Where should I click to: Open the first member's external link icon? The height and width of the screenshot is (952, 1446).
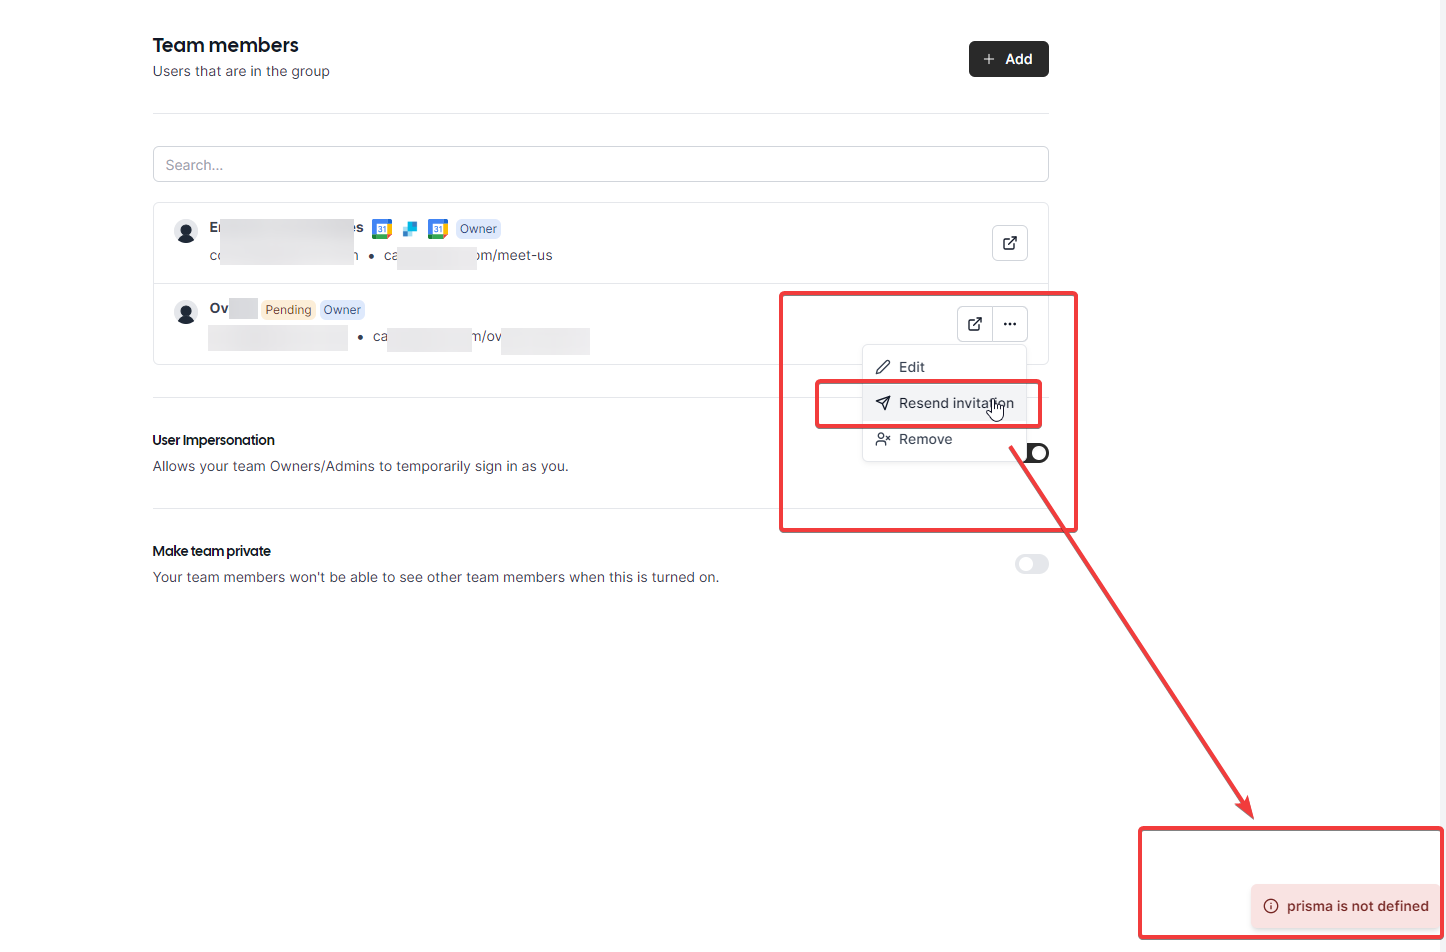click(1010, 242)
